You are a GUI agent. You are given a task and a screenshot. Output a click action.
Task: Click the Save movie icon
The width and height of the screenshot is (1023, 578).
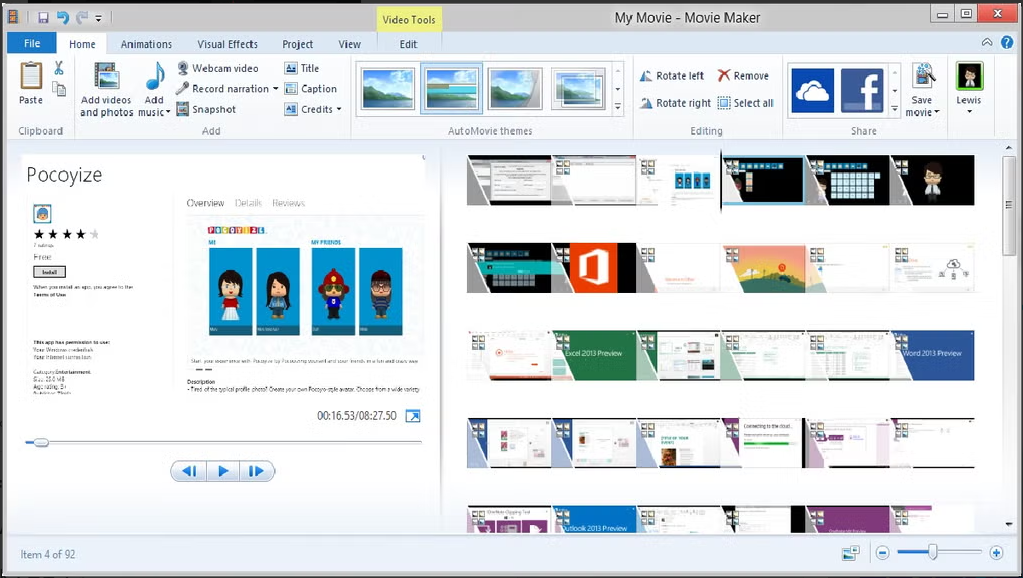pyautogui.click(x=923, y=77)
